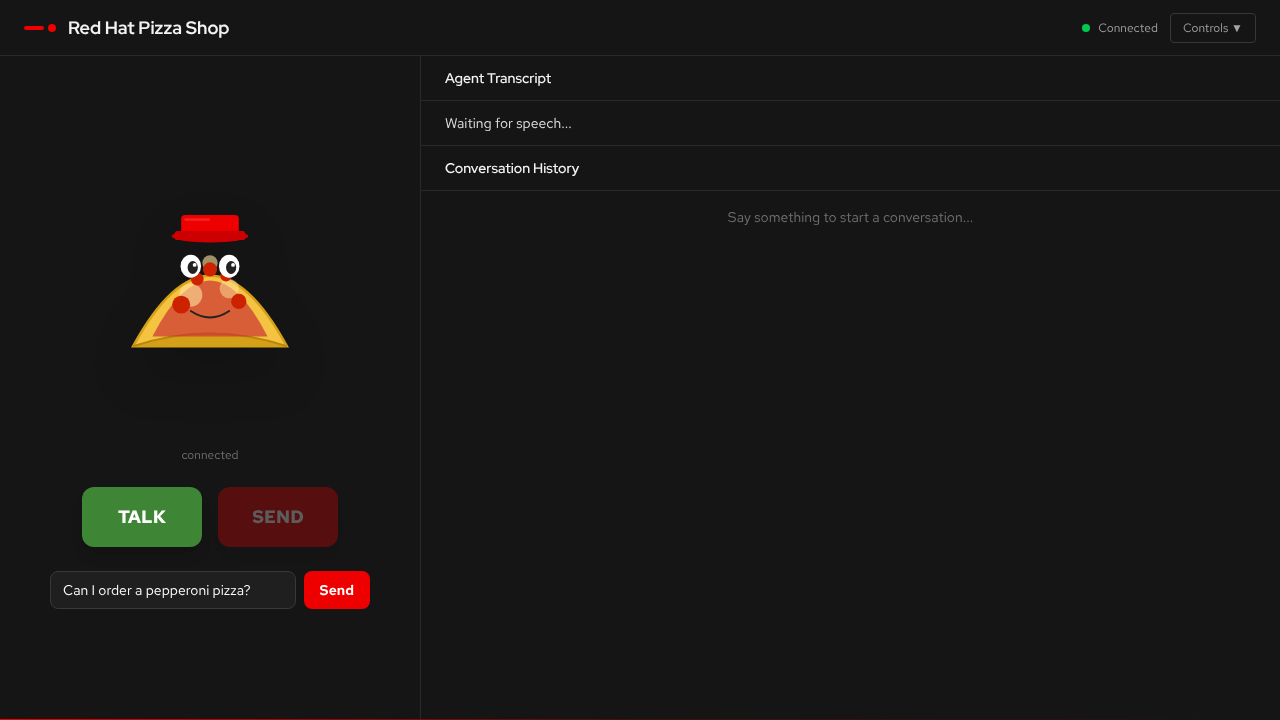This screenshot has width=1280, height=720.
Task: Click the pizza mascot avatar
Action: pos(210,290)
